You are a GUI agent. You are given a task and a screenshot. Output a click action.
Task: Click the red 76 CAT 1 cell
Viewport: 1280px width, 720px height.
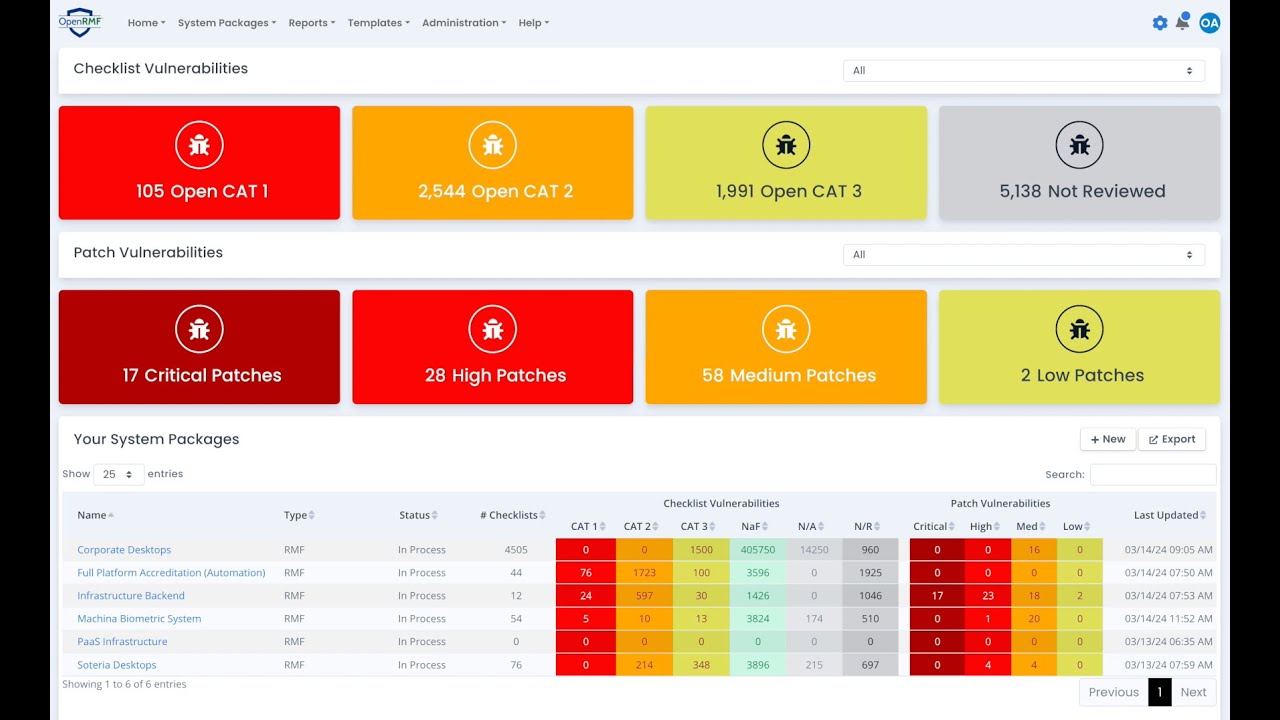click(x=586, y=573)
